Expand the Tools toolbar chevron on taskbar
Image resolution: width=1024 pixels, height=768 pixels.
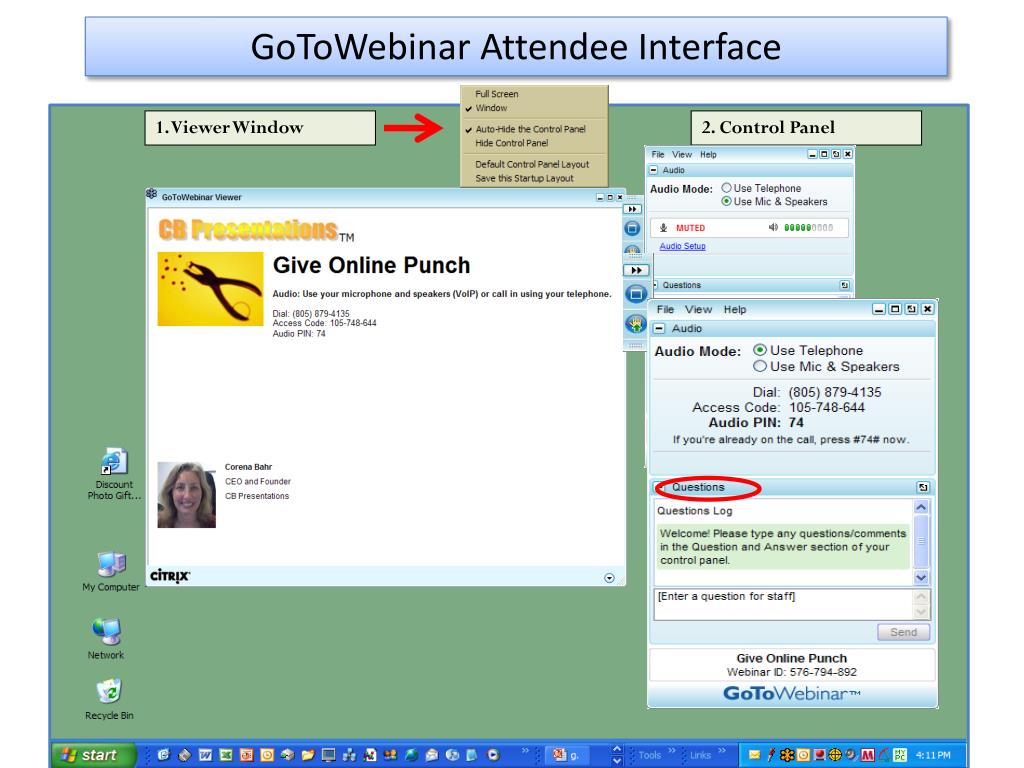coord(672,751)
